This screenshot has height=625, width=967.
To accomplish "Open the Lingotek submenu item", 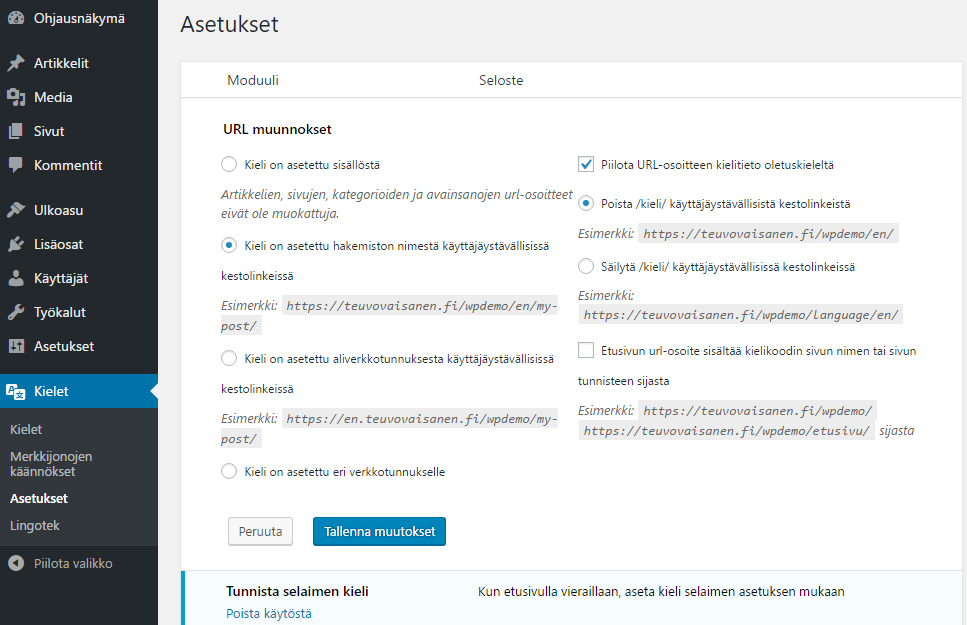I will tap(35, 526).
